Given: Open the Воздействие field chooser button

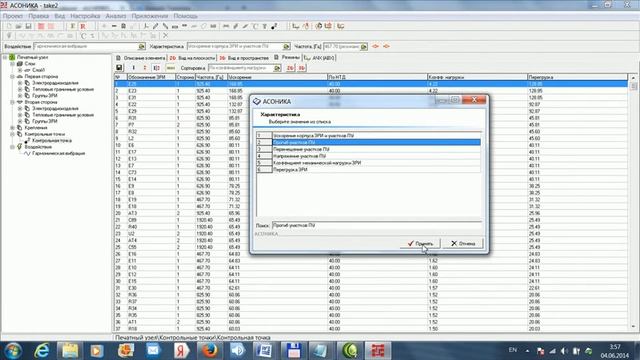Looking at the screenshot, I should [x=142, y=47].
